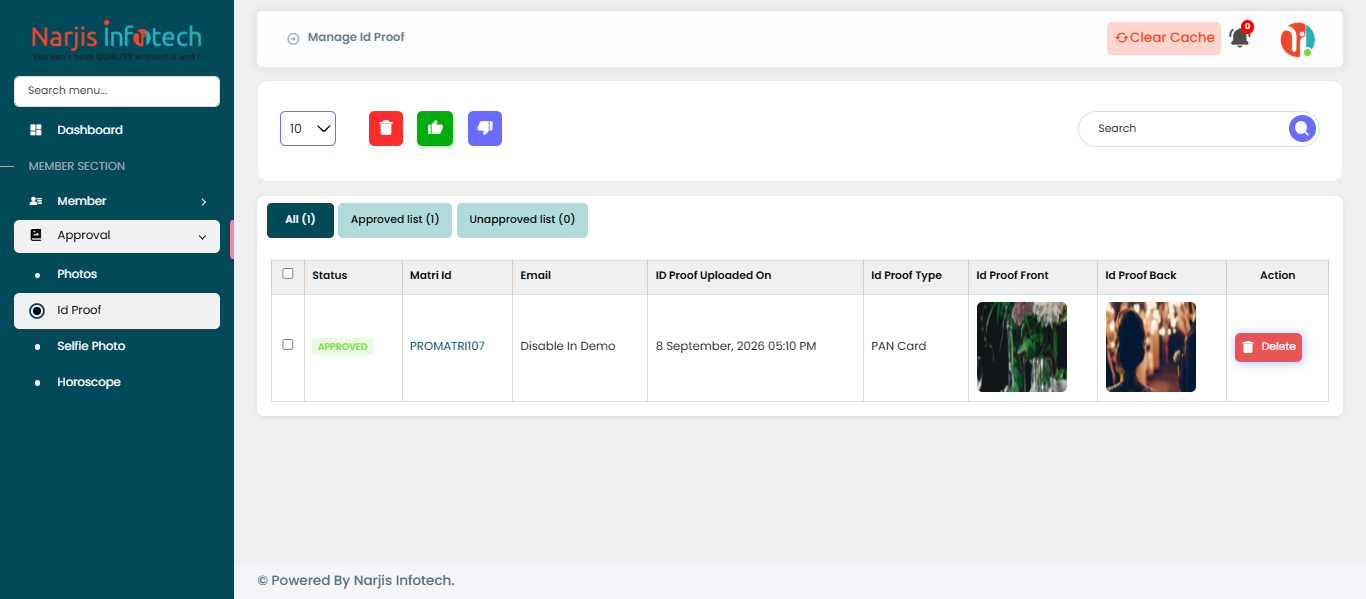Switch to the Unapproved list (0) tab
The width and height of the screenshot is (1366, 599).
tap(522, 220)
